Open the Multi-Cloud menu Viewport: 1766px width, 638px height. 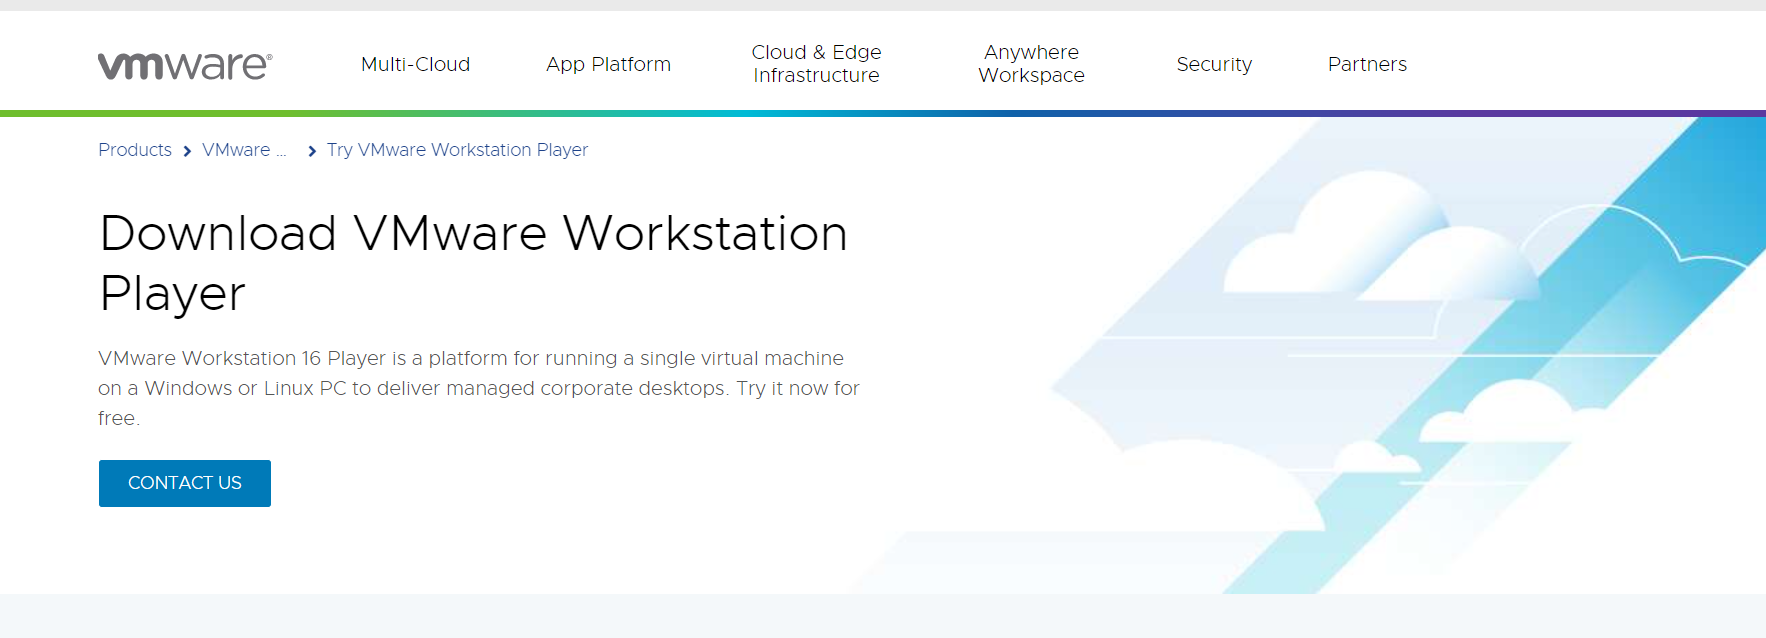tap(415, 64)
